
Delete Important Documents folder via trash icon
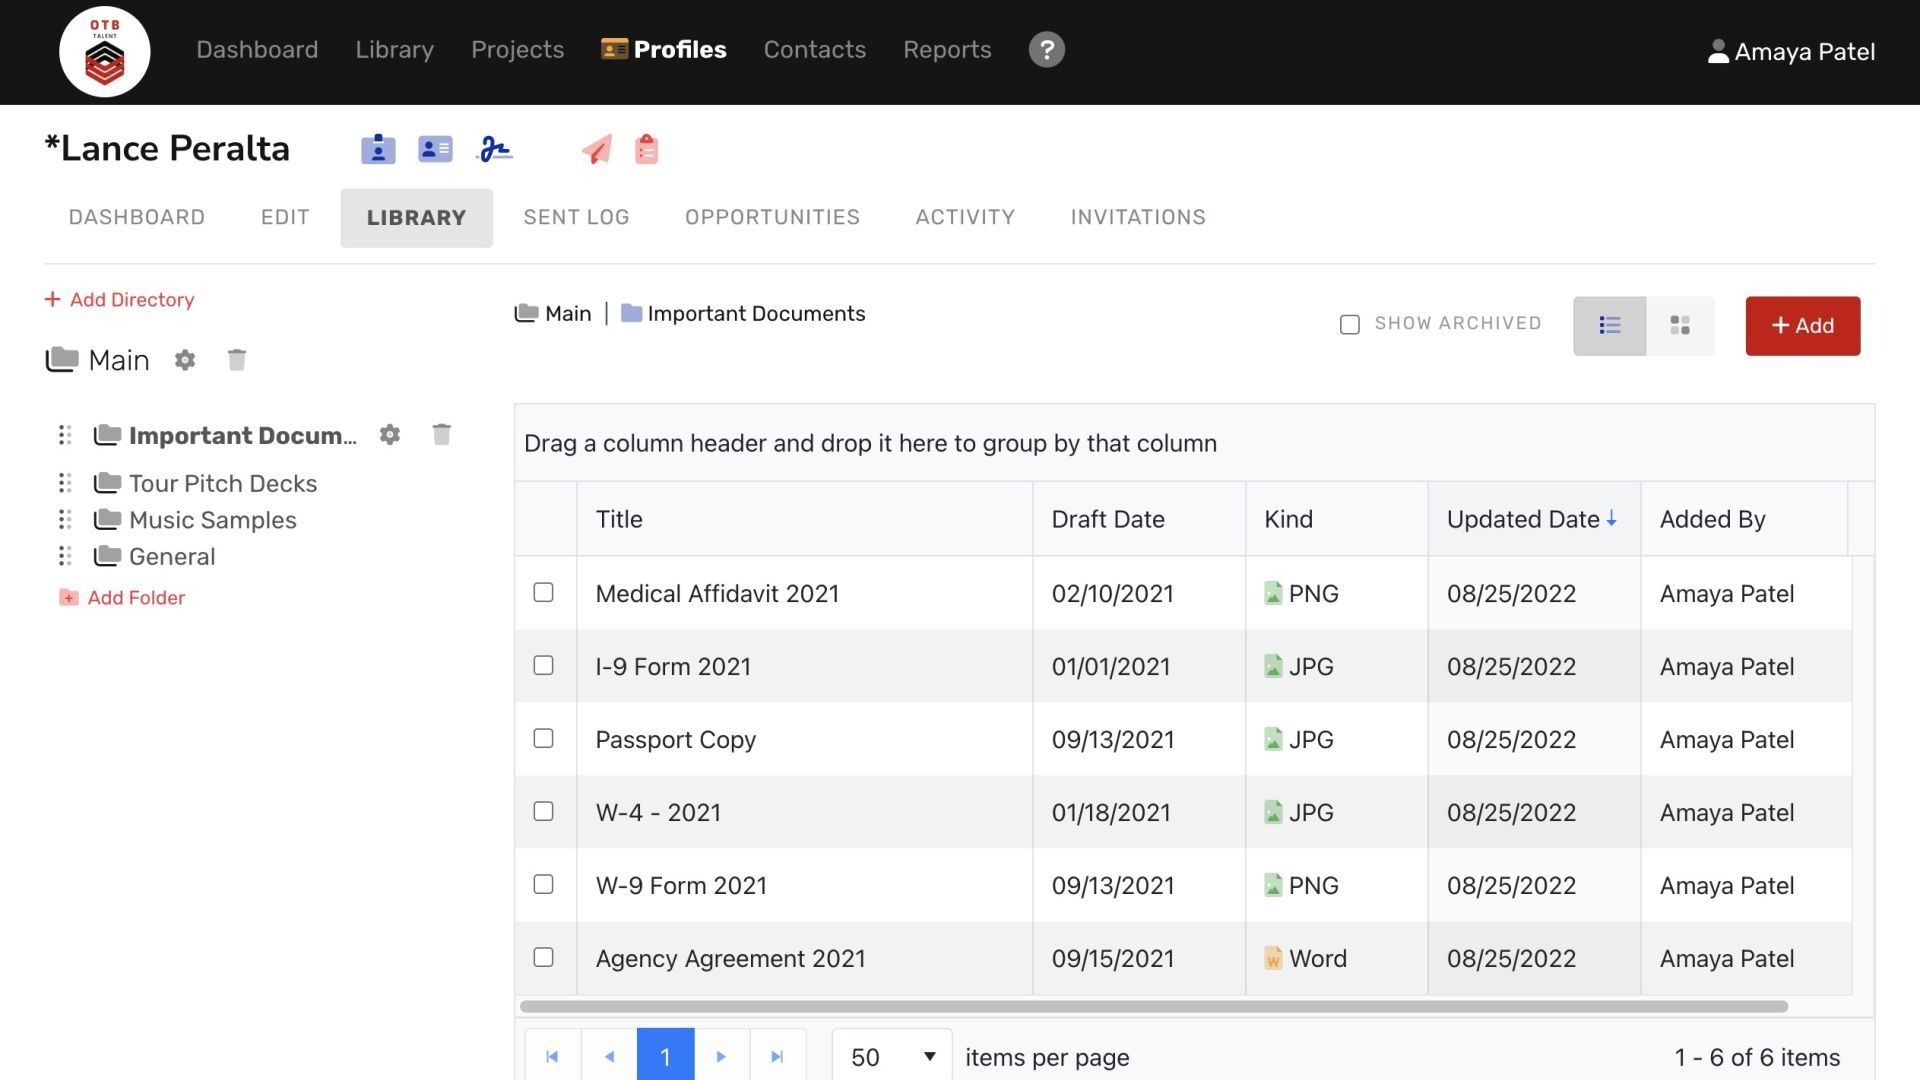pos(441,435)
